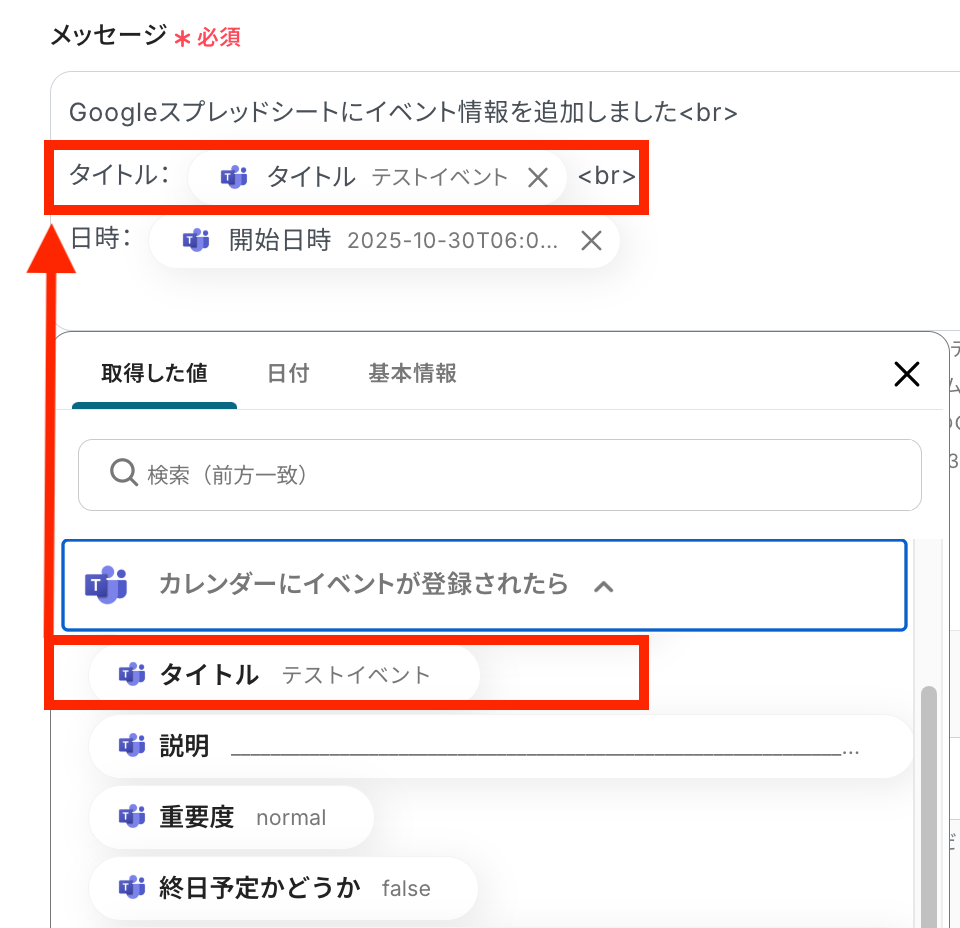Switch to the 日付 tab
The height and width of the screenshot is (928, 960).
[288, 374]
